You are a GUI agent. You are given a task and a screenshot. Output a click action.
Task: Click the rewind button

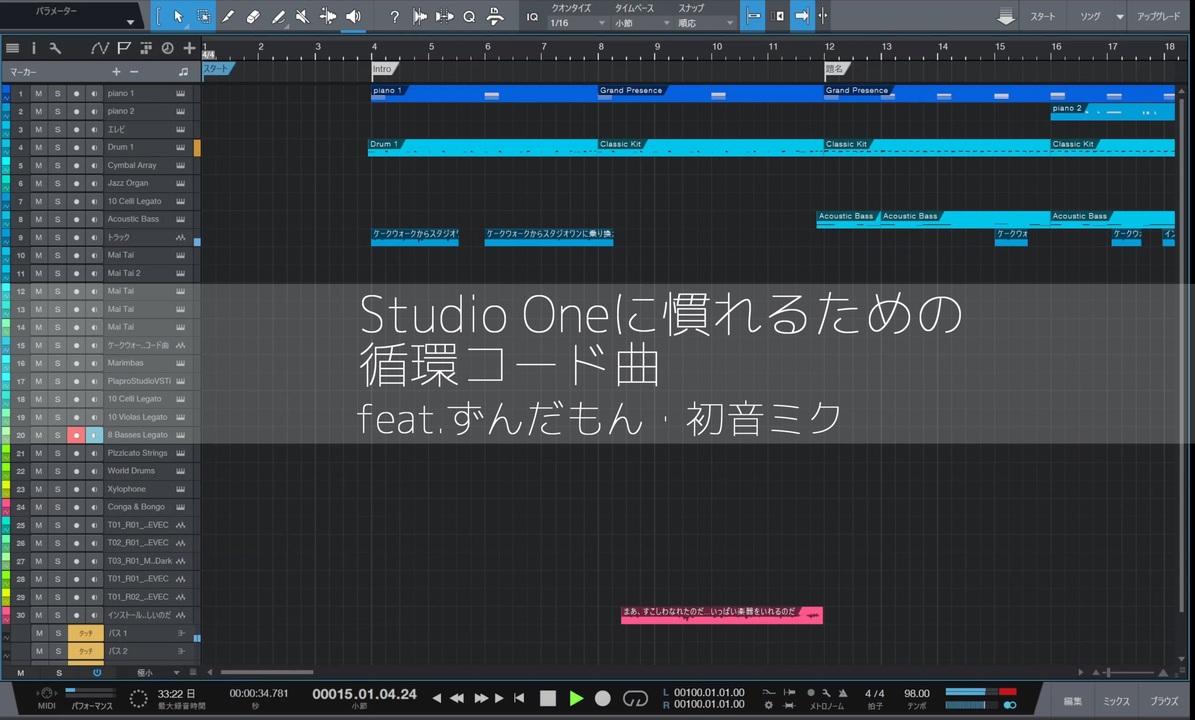point(457,698)
